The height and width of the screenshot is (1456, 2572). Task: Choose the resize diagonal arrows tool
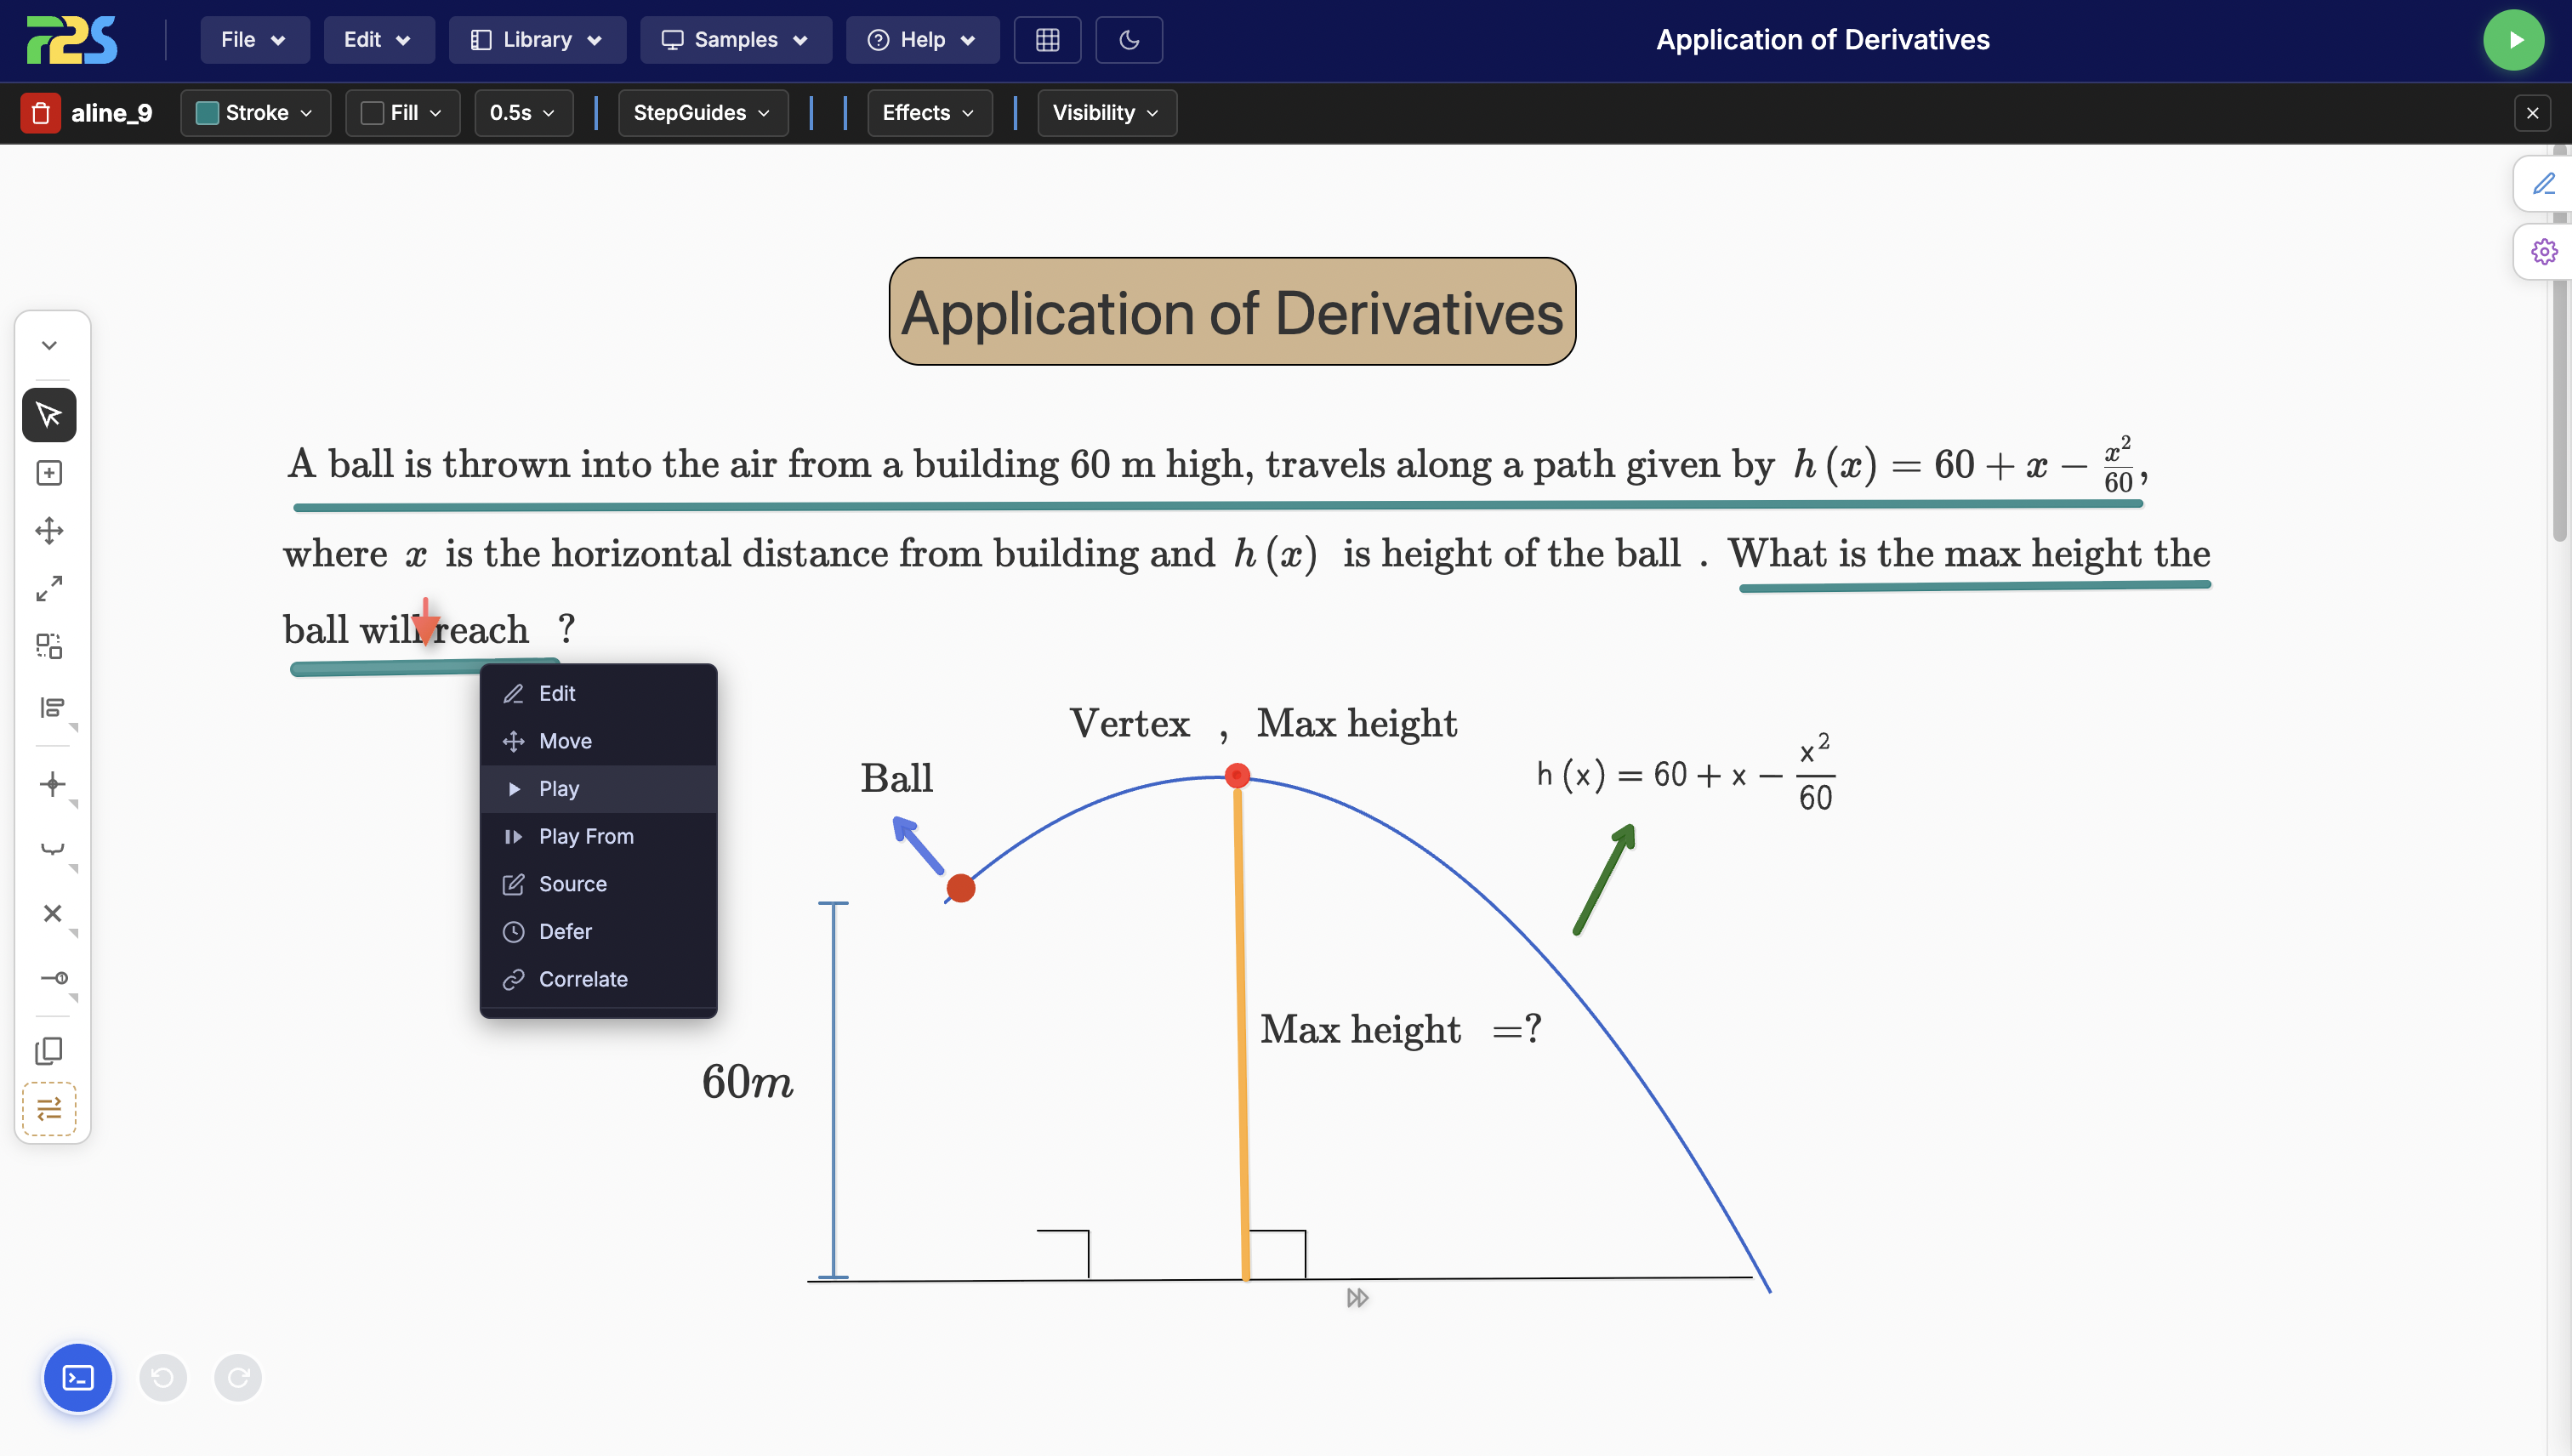click(x=49, y=589)
